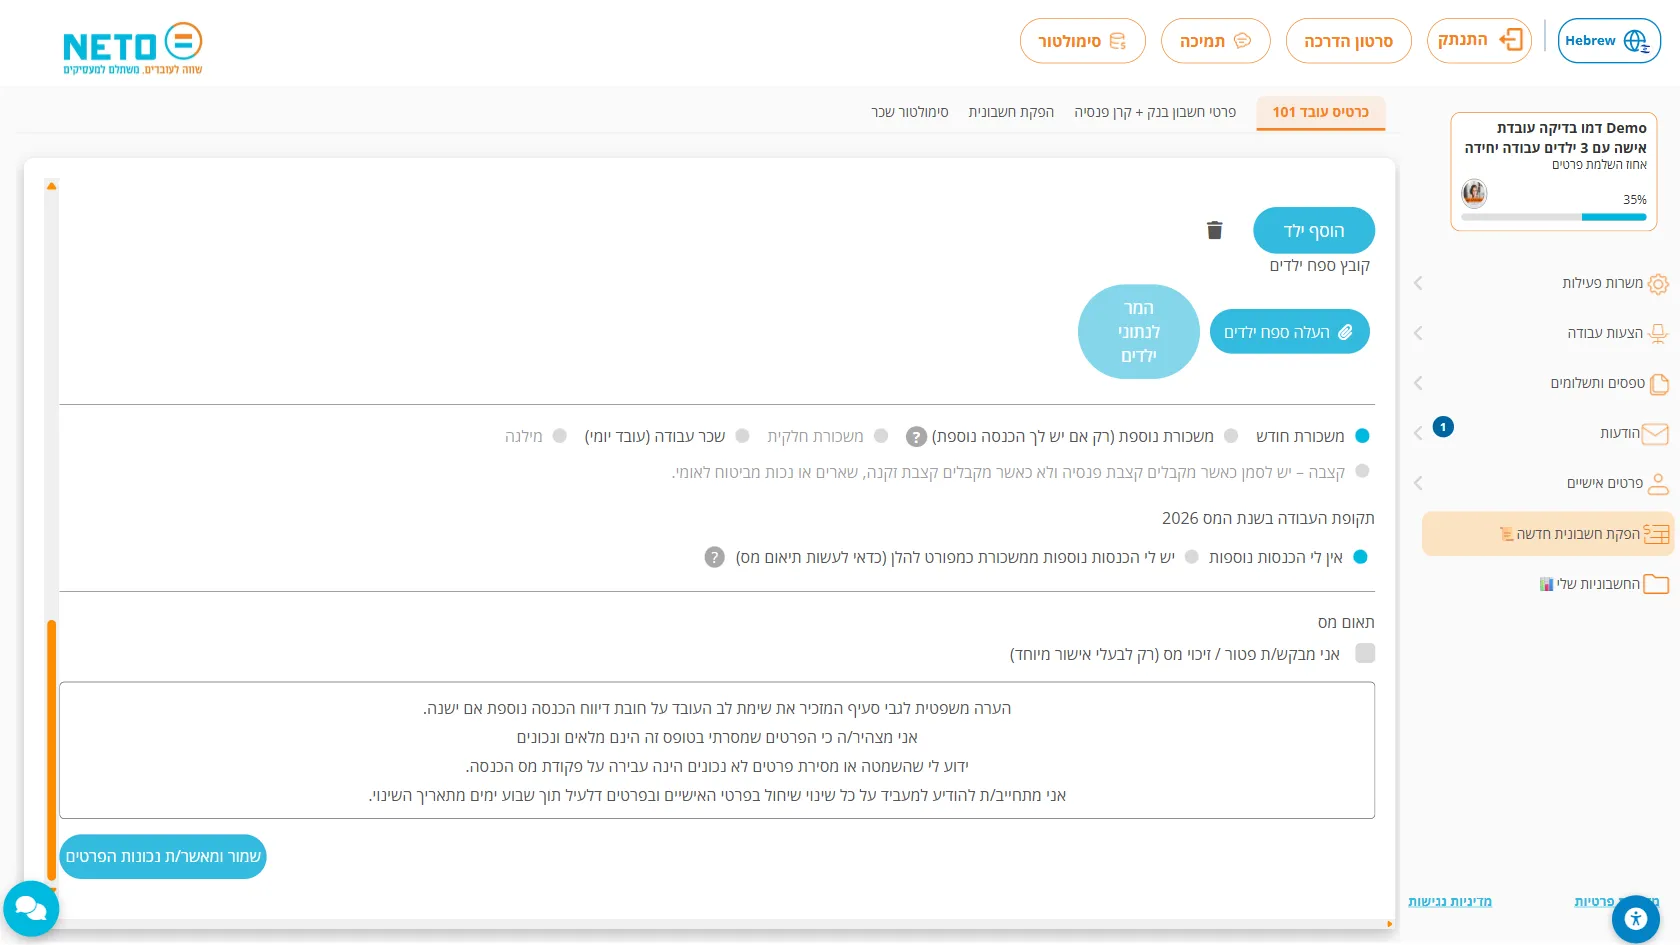1680x945 pixels.
Task: Select יש לי הכנסות נוספות radio
Action: (1191, 557)
